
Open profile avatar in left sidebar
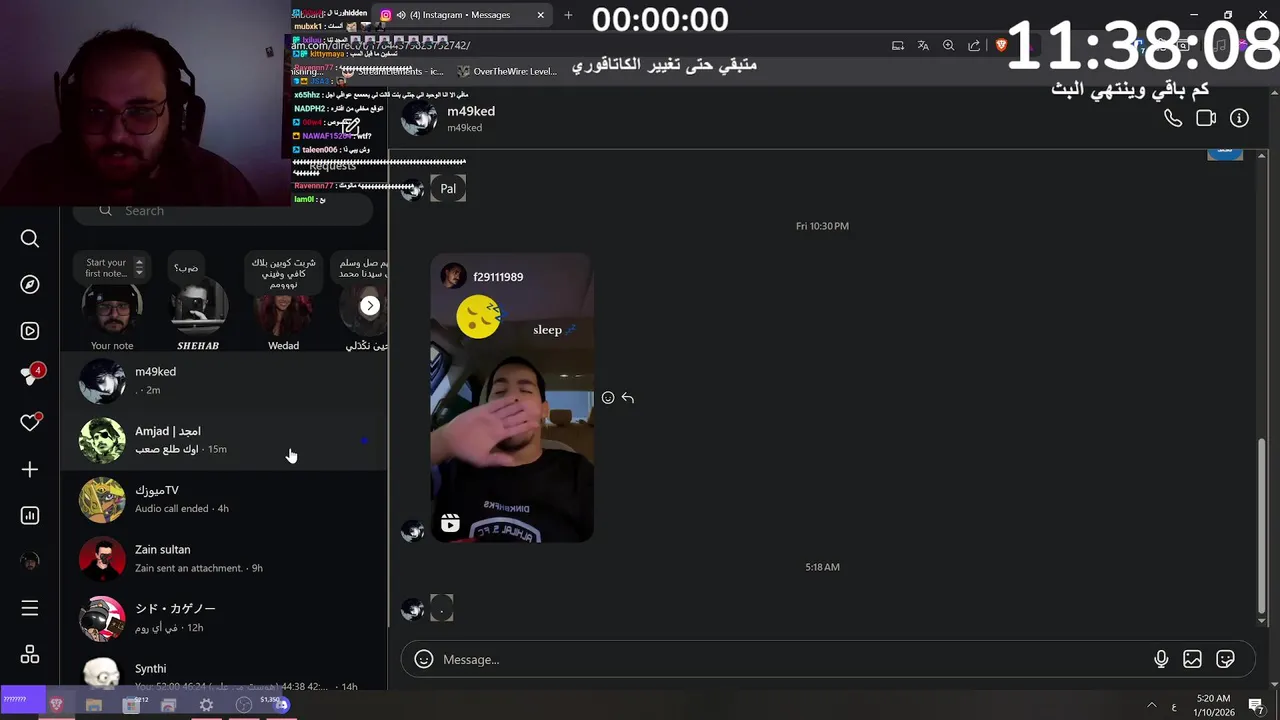[x=30, y=562]
